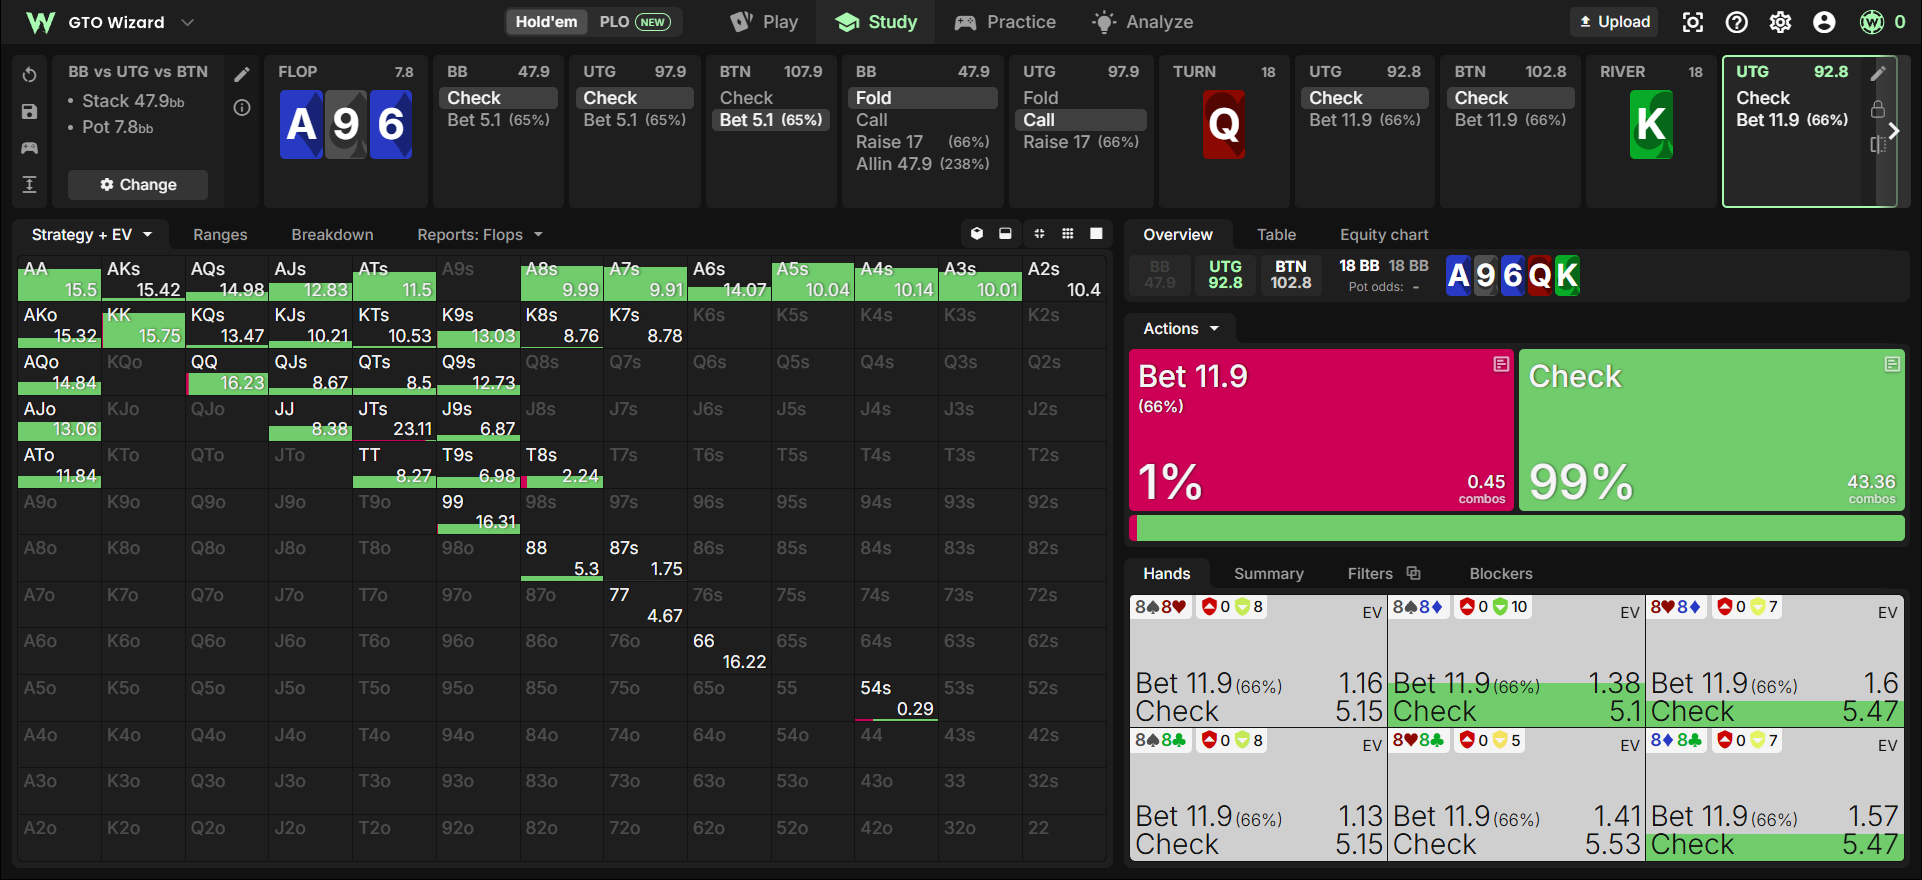Image resolution: width=1922 pixels, height=880 pixels.
Task: Select Raise 17 in the UTG action card
Action: 1081,142
